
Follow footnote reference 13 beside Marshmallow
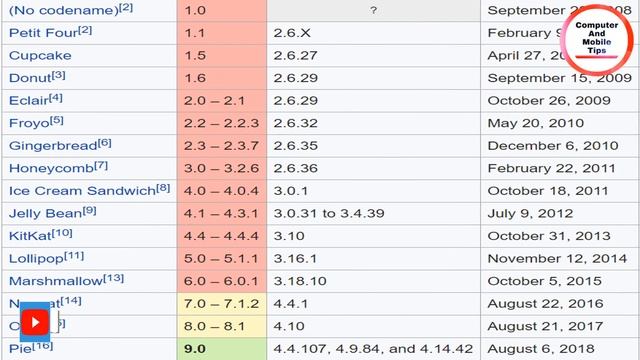pyautogui.click(x=113, y=278)
